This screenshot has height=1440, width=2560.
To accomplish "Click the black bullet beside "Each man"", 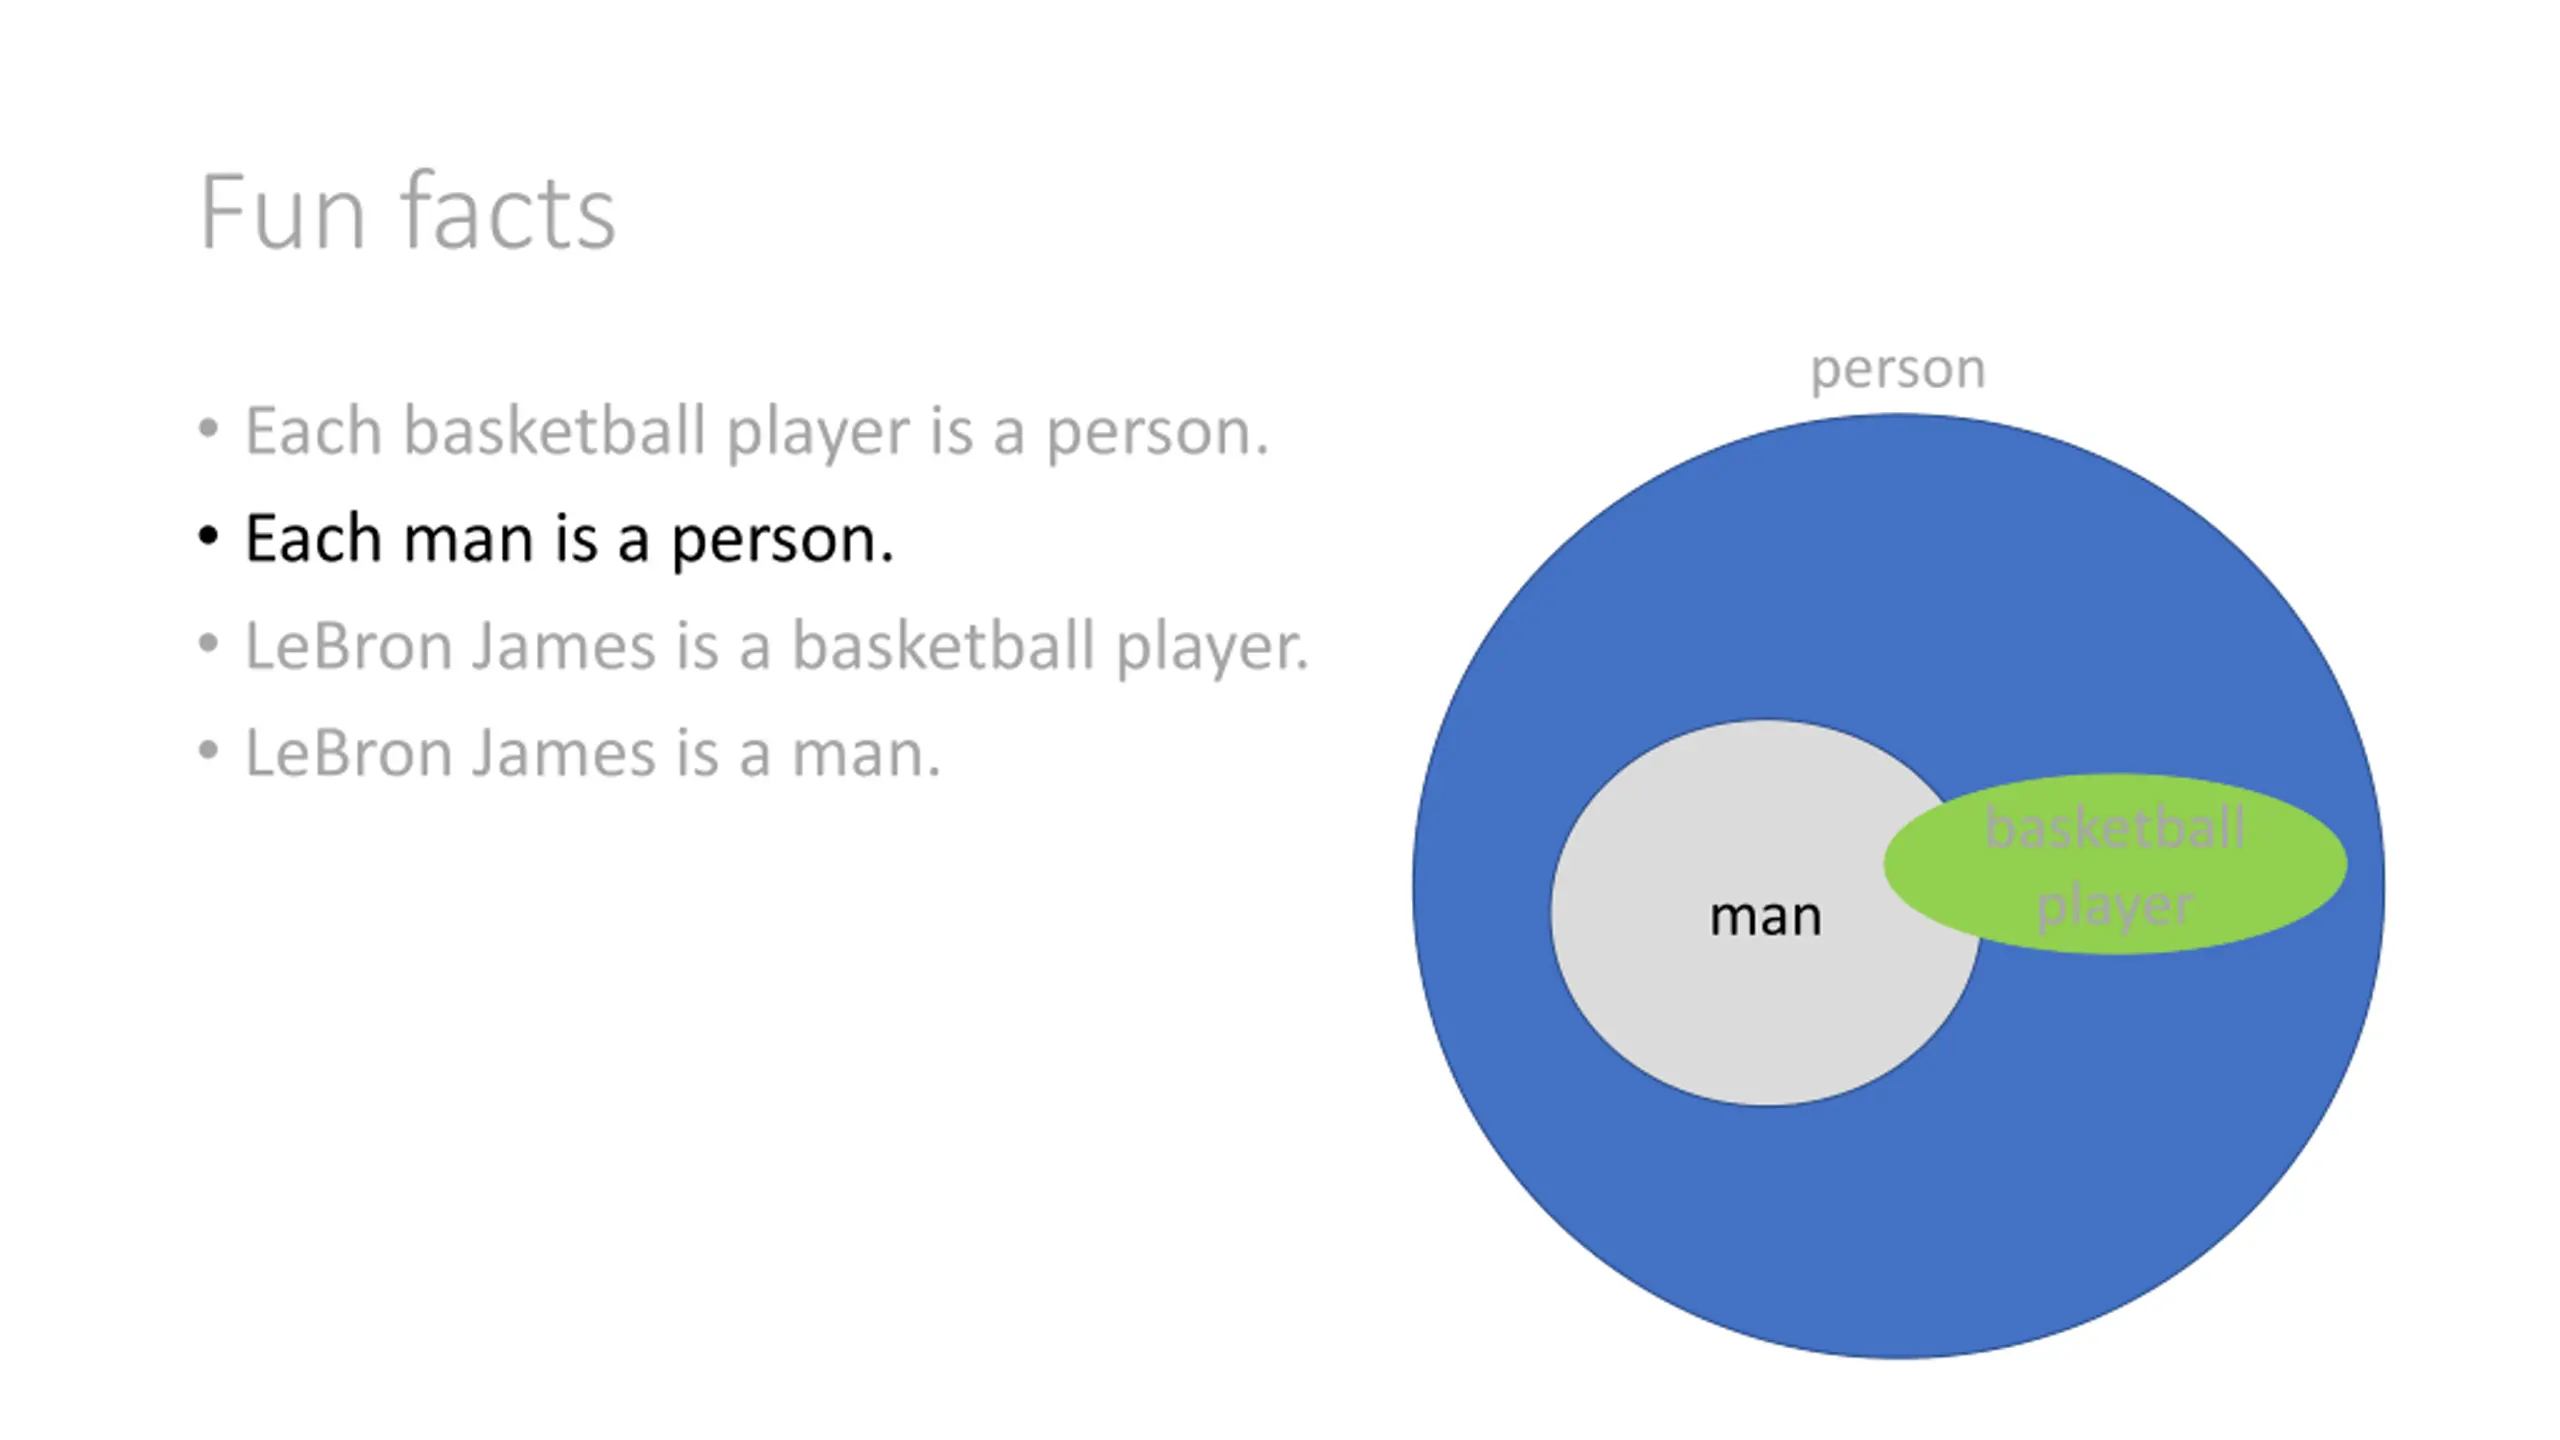I will (208, 537).
